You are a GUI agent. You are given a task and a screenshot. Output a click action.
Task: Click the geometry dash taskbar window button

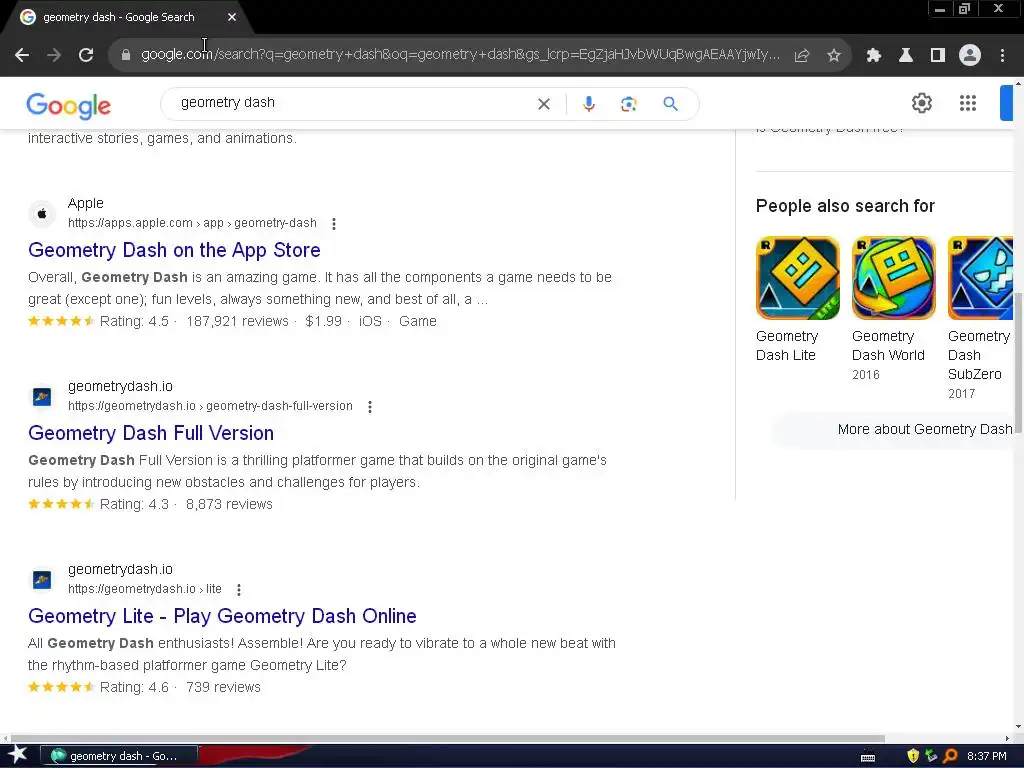(119, 756)
